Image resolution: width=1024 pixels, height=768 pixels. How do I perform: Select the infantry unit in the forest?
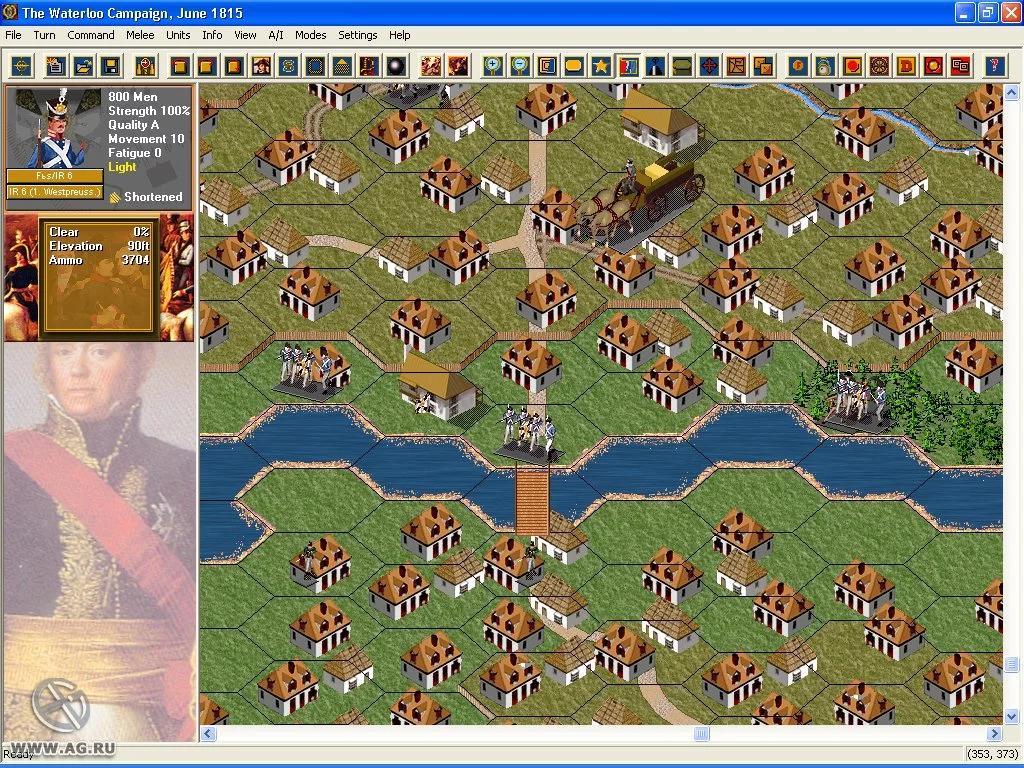click(857, 400)
